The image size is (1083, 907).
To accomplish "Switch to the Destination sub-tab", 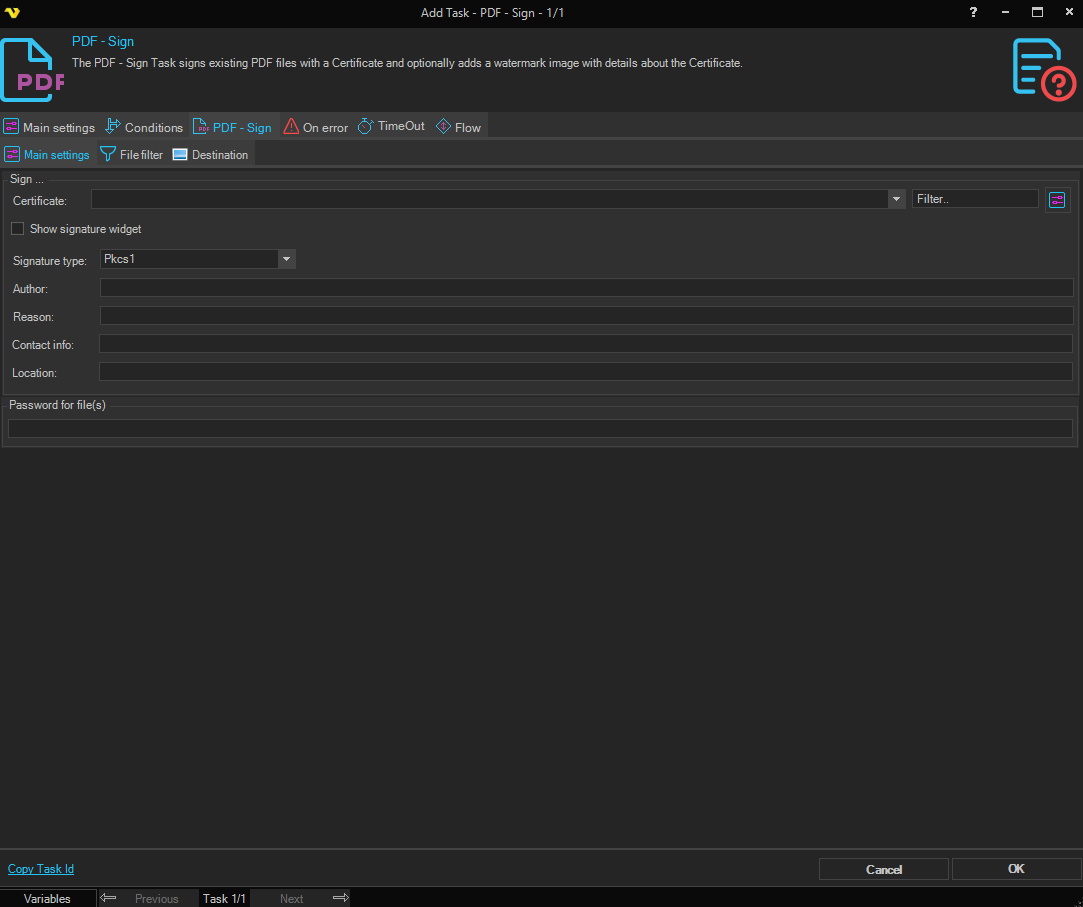I will (x=210, y=155).
